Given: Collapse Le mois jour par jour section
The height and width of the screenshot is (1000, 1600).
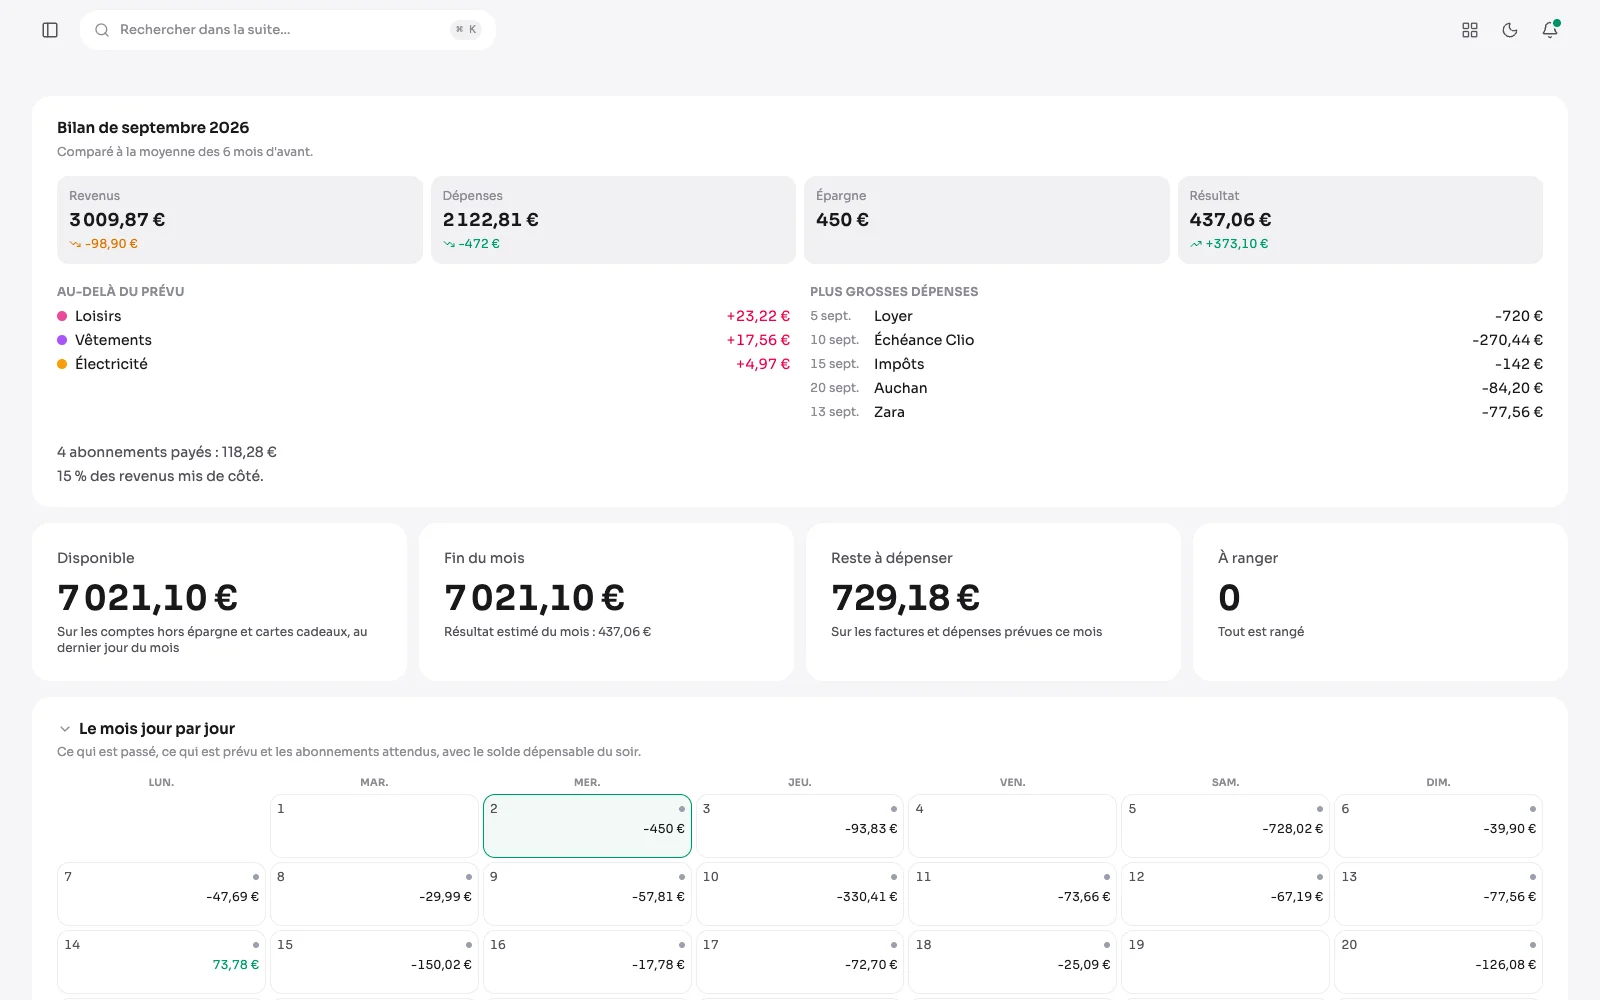Looking at the screenshot, I should (65, 729).
